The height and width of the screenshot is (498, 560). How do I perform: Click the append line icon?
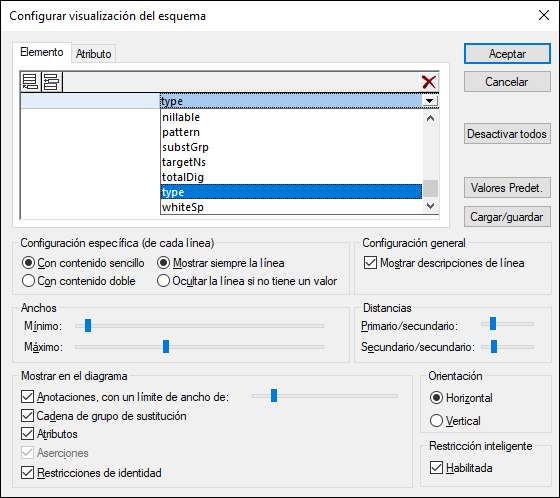[31, 82]
